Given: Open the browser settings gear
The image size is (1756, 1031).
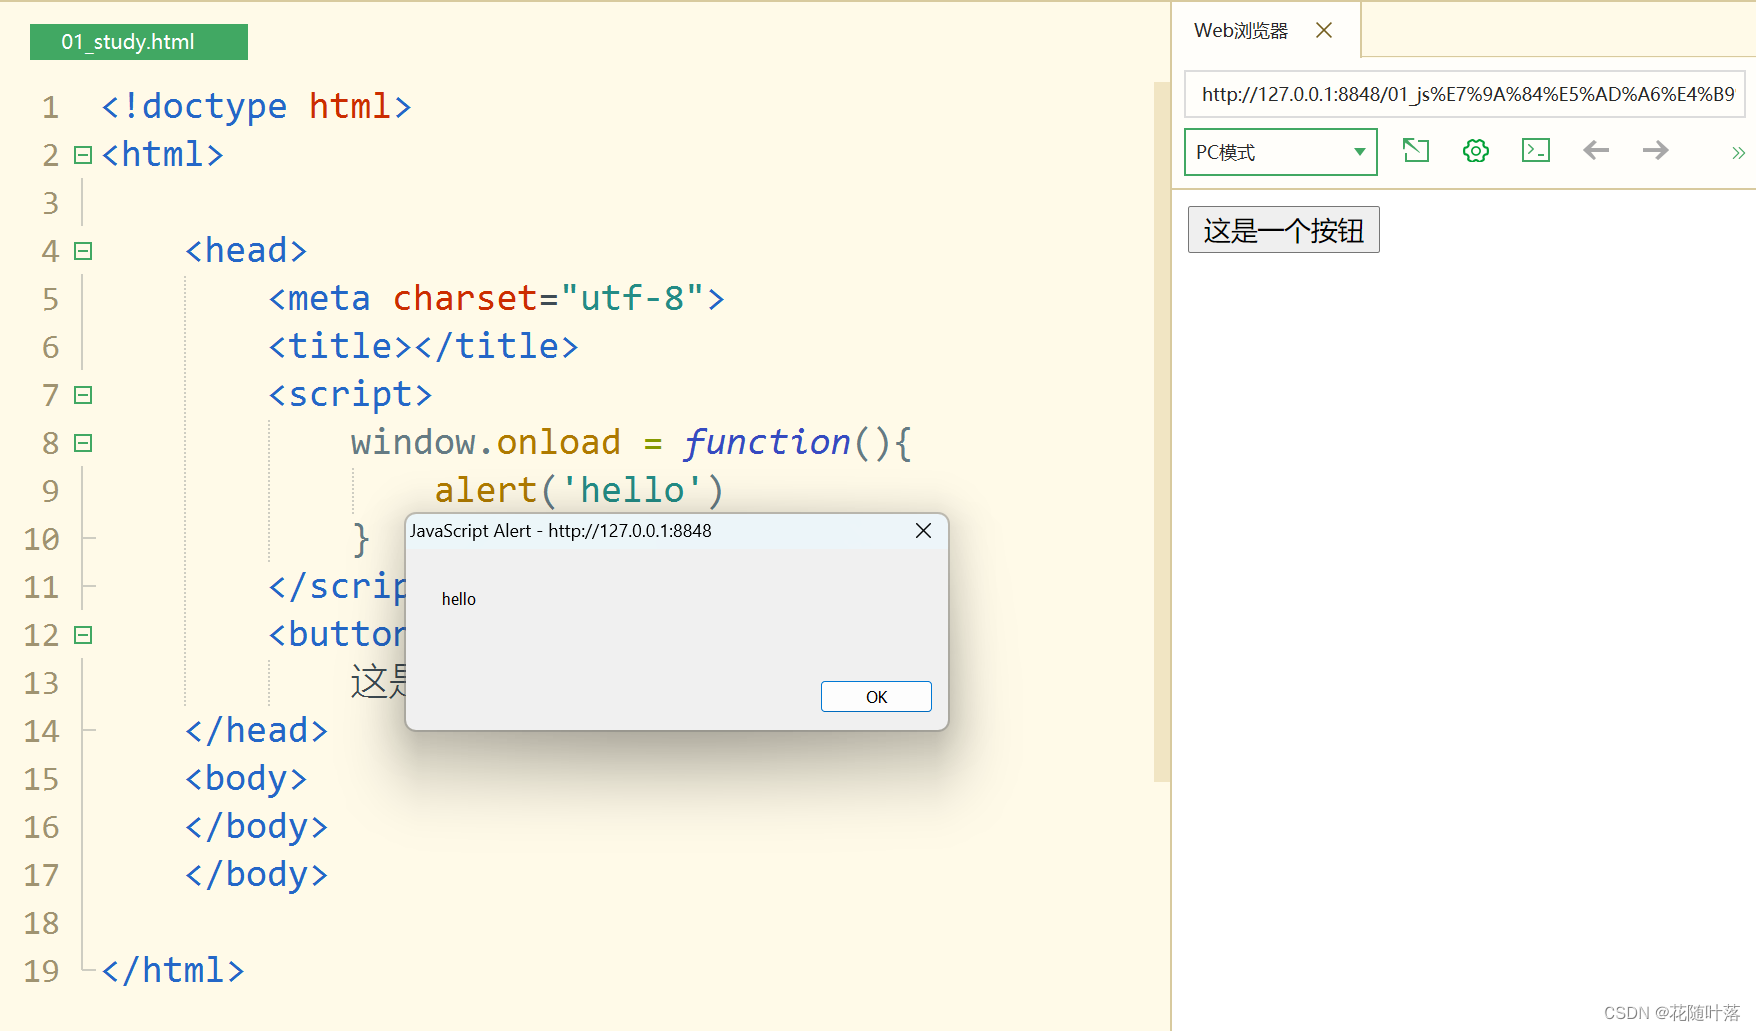Looking at the screenshot, I should point(1475,150).
